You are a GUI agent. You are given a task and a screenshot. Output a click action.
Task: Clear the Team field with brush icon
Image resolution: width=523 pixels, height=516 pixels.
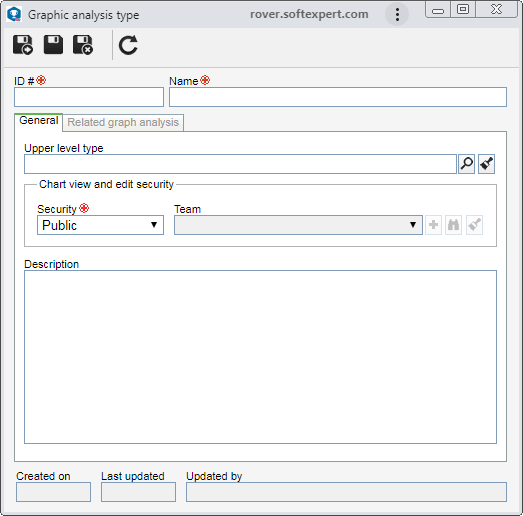pyautogui.click(x=474, y=225)
